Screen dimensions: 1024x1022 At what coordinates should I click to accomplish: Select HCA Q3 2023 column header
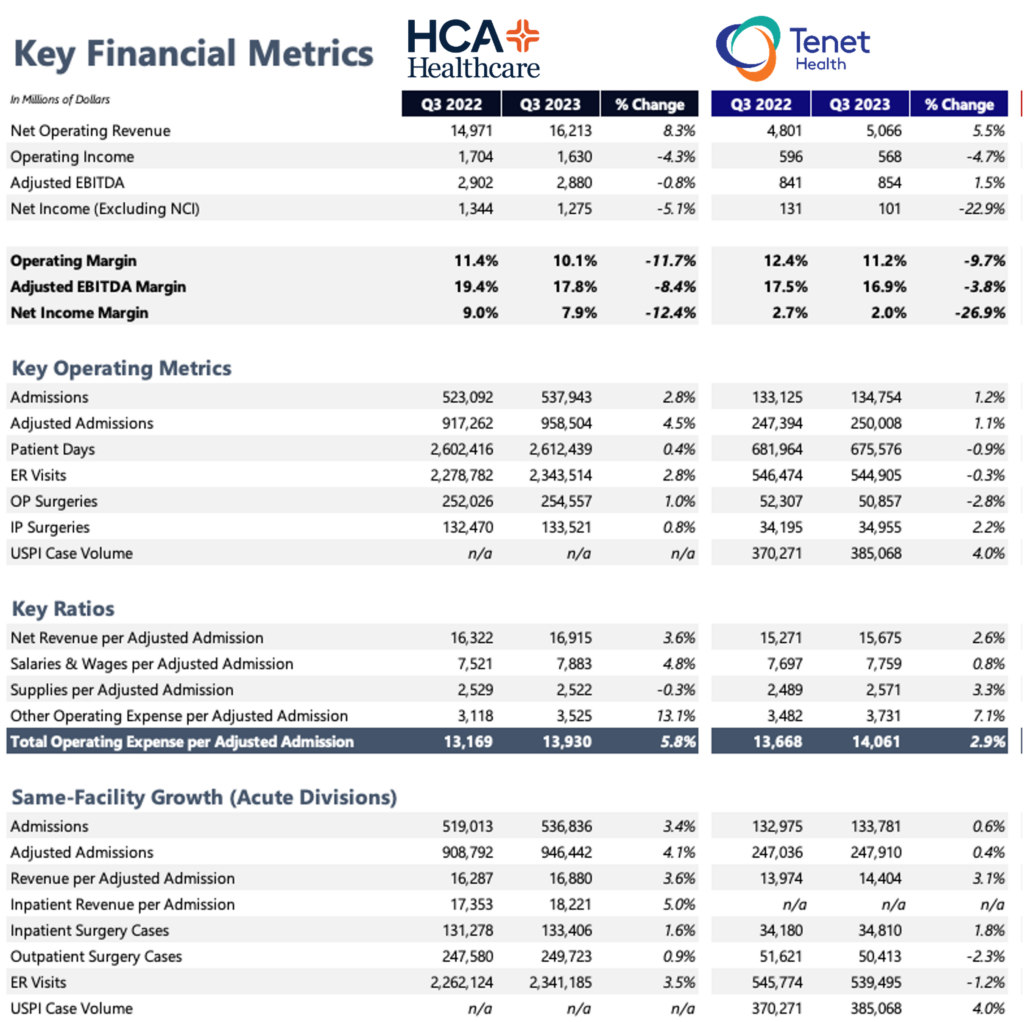coord(551,104)
